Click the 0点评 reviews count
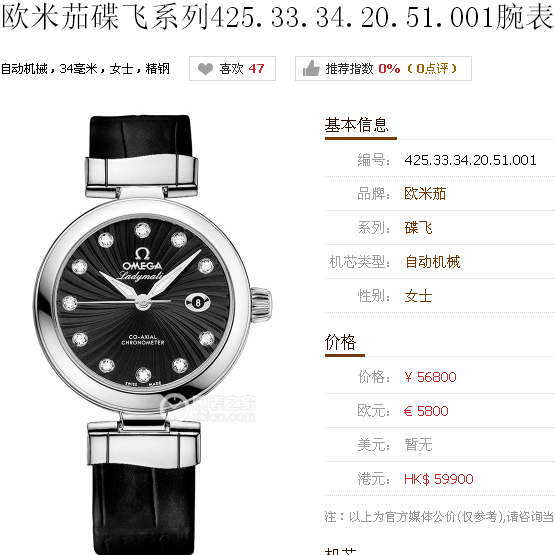This screenshot has width=555, height=555. click(x=432, y=68)
